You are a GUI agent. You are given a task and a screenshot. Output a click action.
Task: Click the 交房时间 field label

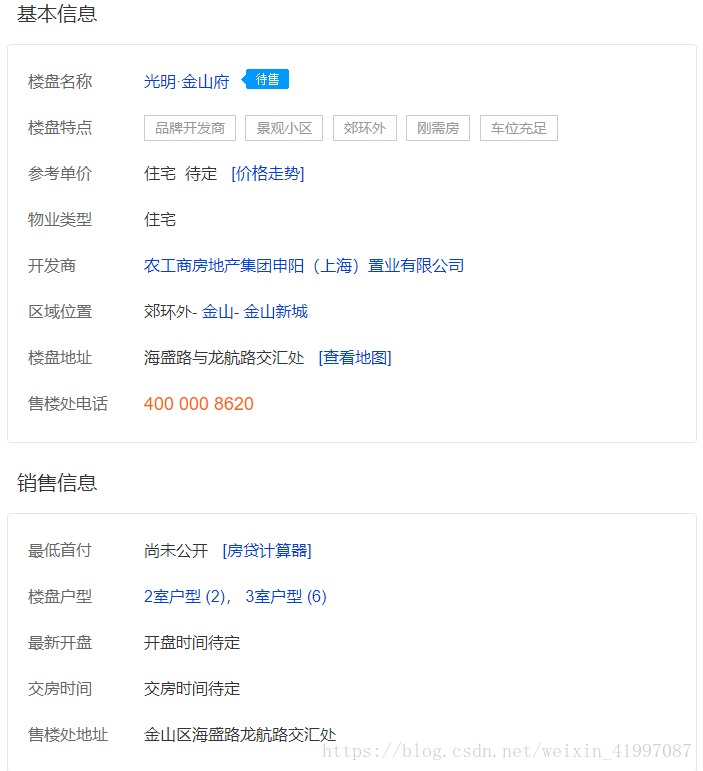tap(60, 688)
